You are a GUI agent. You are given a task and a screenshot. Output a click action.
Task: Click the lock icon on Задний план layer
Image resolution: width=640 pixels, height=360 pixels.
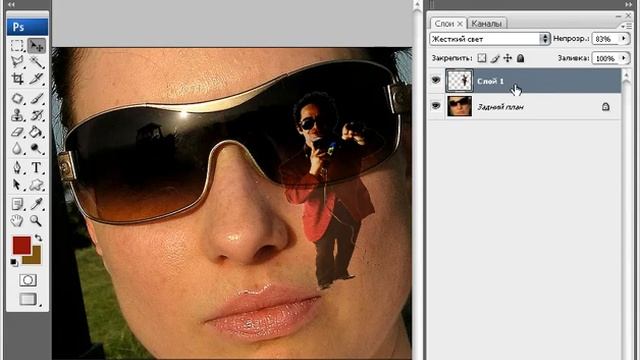coord(605,107)
